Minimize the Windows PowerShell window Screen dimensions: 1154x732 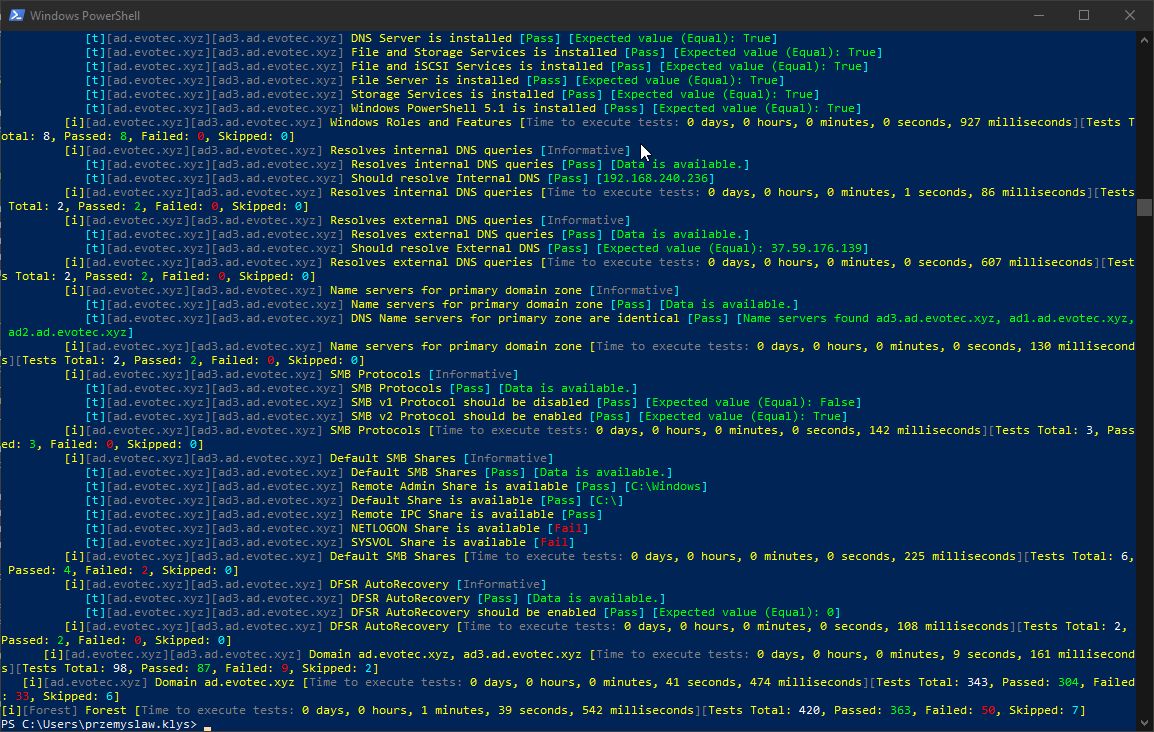[1037, 16]
